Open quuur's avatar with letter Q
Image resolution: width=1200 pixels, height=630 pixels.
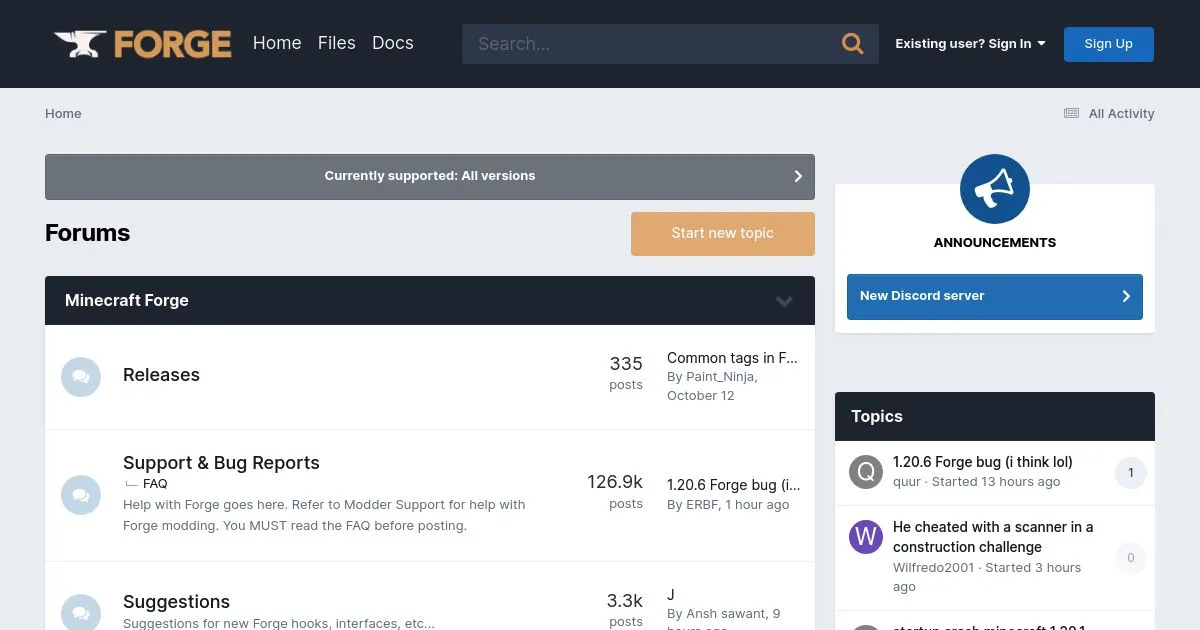pyautogui.click(x=866, y=472)
